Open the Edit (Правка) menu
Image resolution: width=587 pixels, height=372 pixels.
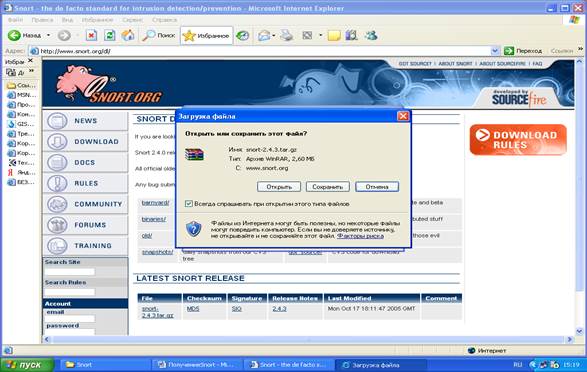click(42, 20)
